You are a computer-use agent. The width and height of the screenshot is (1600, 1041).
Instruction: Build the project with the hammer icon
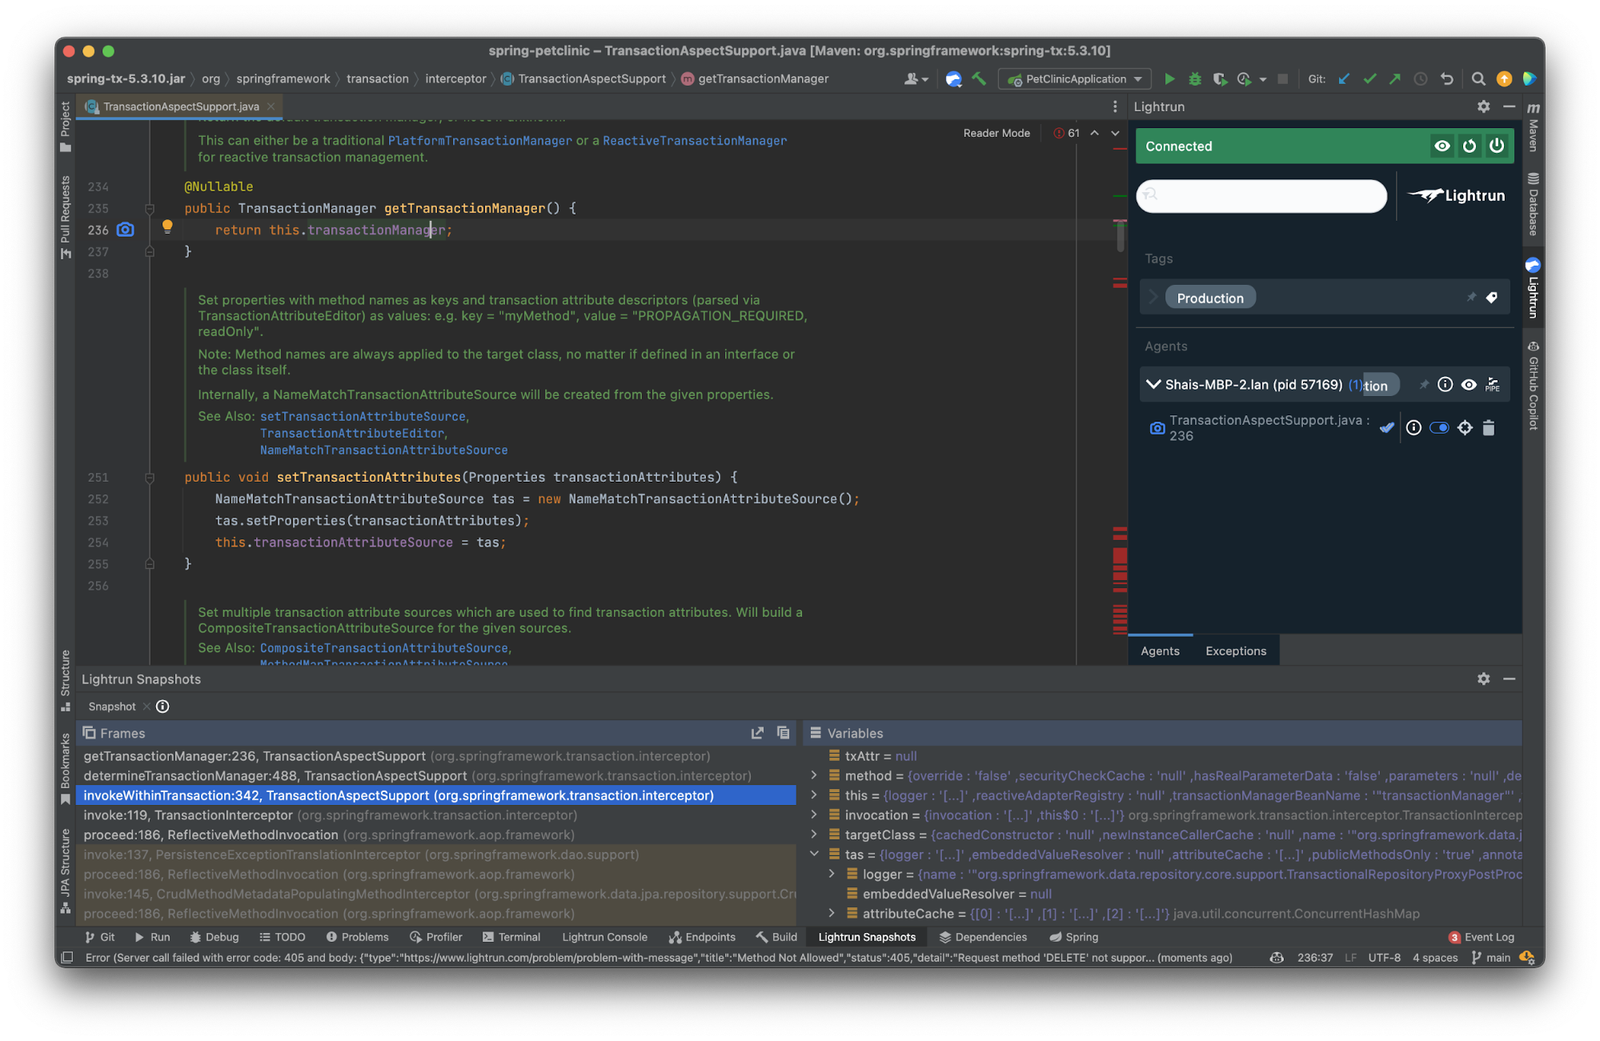pyautogui.click(x=979, y=79)
